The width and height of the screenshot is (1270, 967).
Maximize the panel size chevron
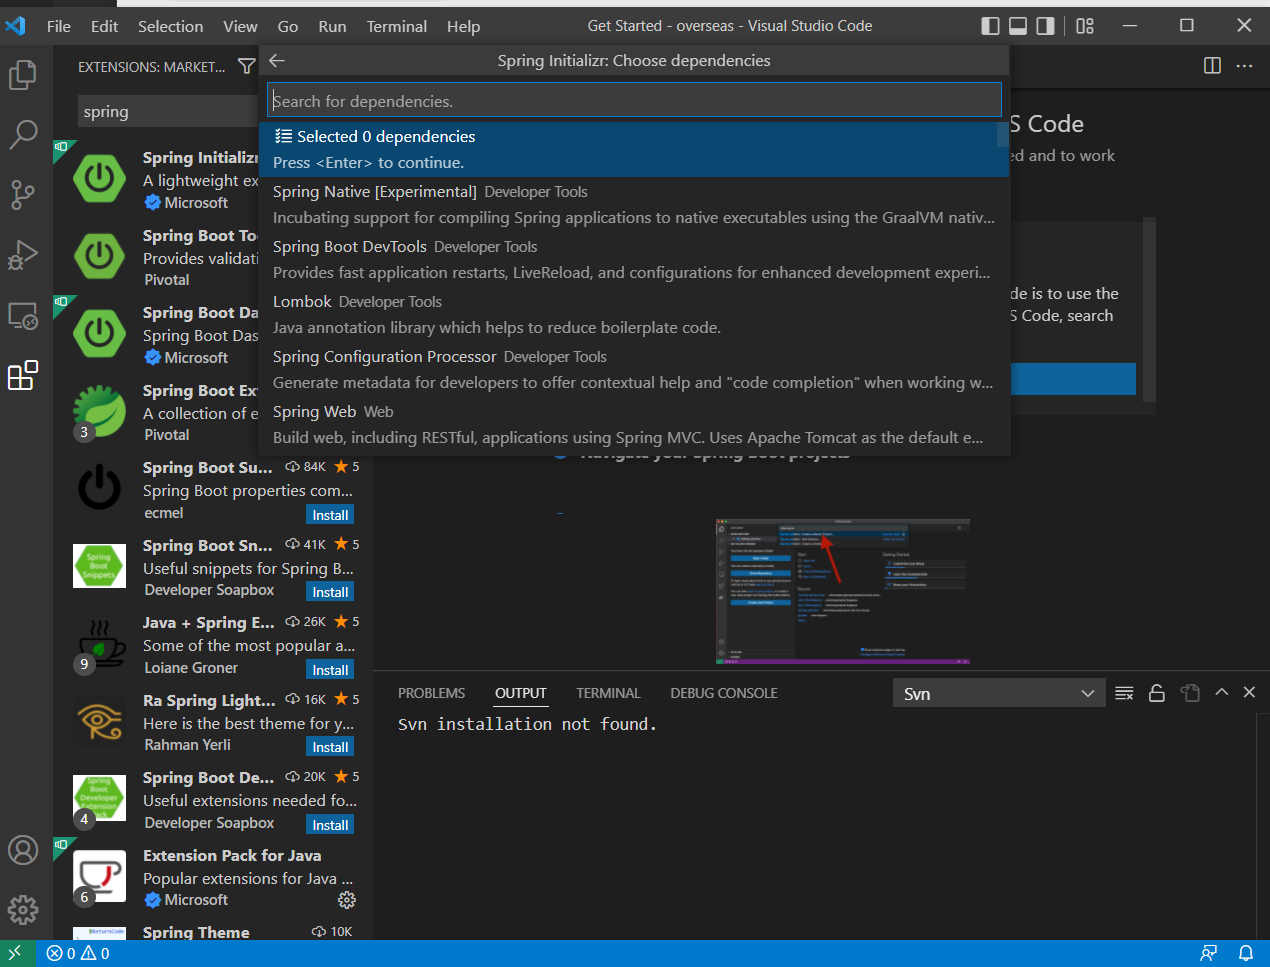click(1221, 692)
